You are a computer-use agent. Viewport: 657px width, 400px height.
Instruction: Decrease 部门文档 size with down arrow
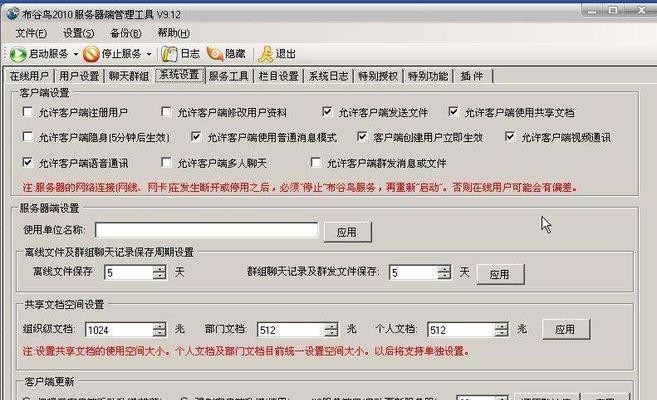331,334
